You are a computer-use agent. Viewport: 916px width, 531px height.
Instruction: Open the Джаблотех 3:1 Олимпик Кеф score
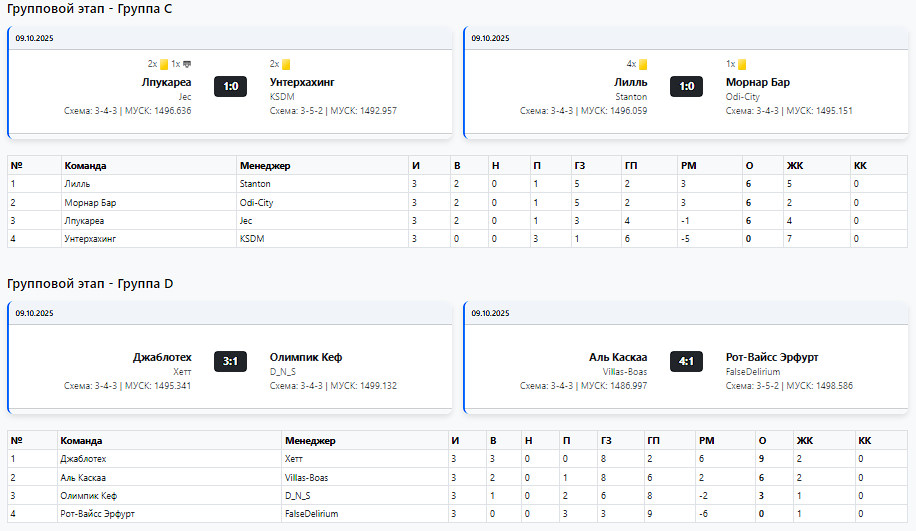[x=230, y=361]
